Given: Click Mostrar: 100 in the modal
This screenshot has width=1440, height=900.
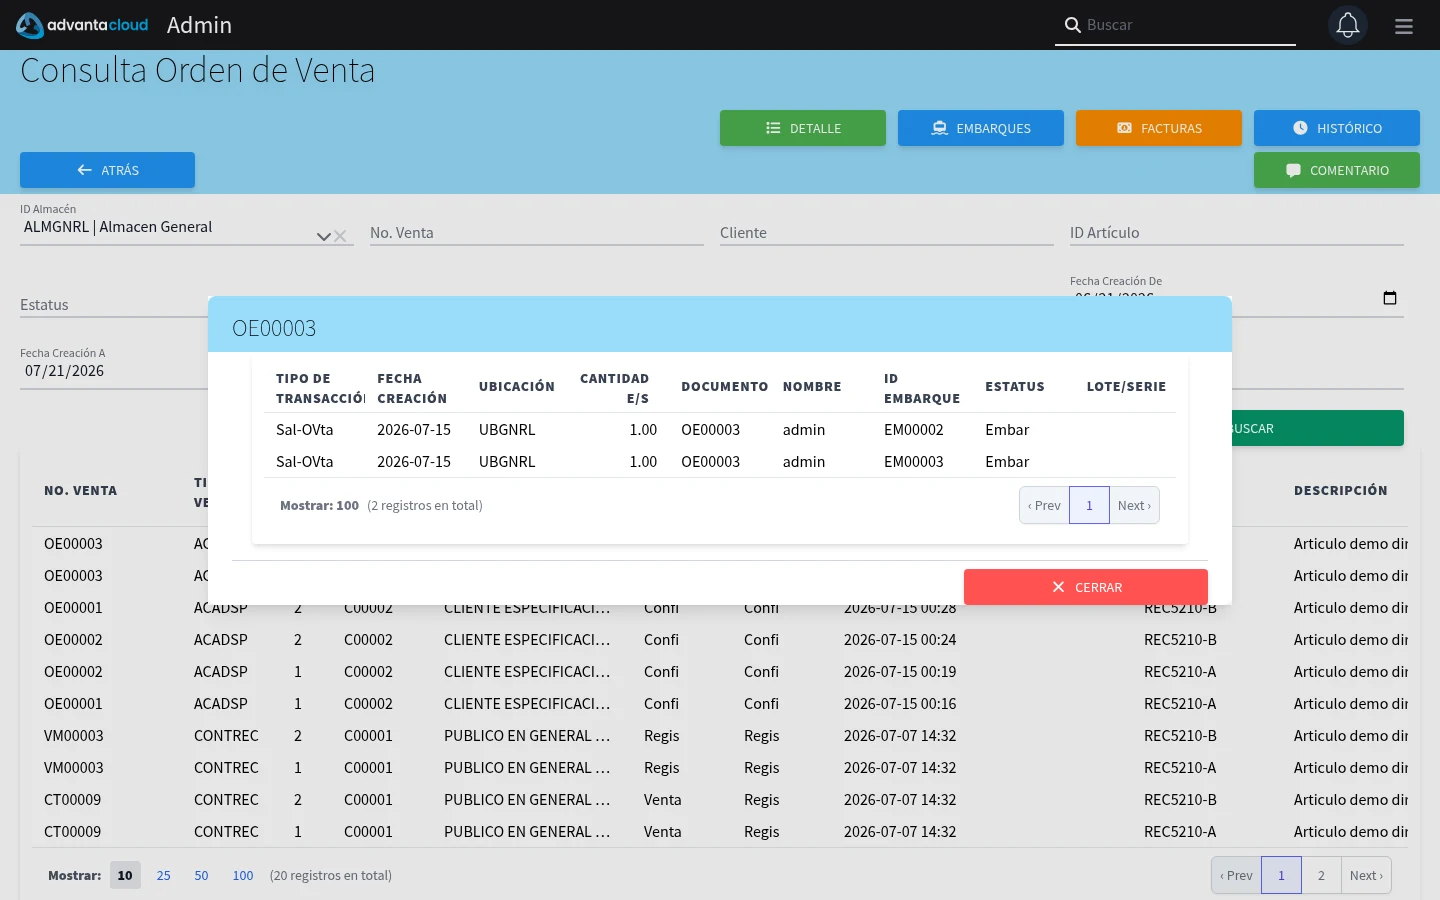Looking at the screenshot, I should [319, 505].
